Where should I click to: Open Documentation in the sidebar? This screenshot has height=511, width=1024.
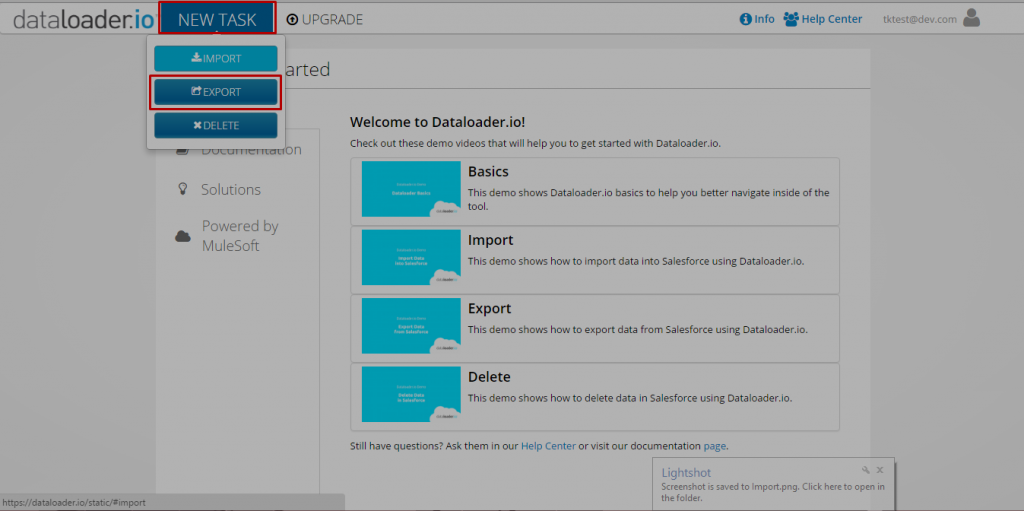pos(251,150)
